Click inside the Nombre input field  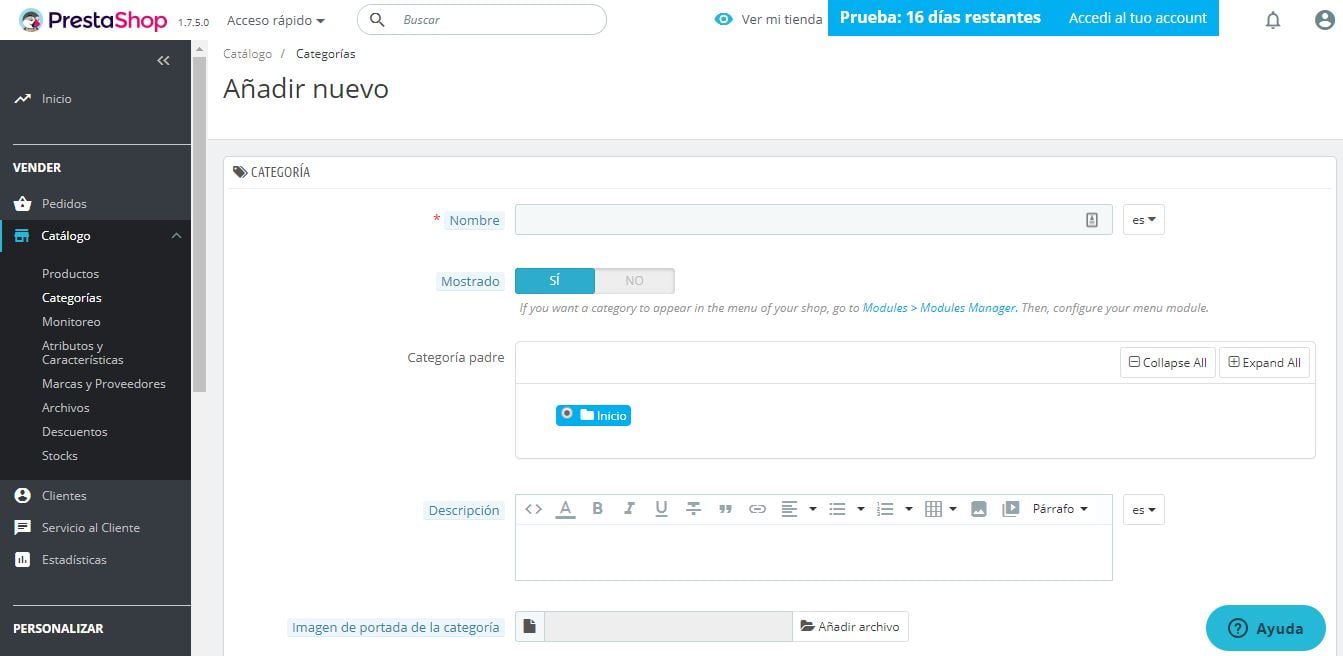click(x=800, y=219)
